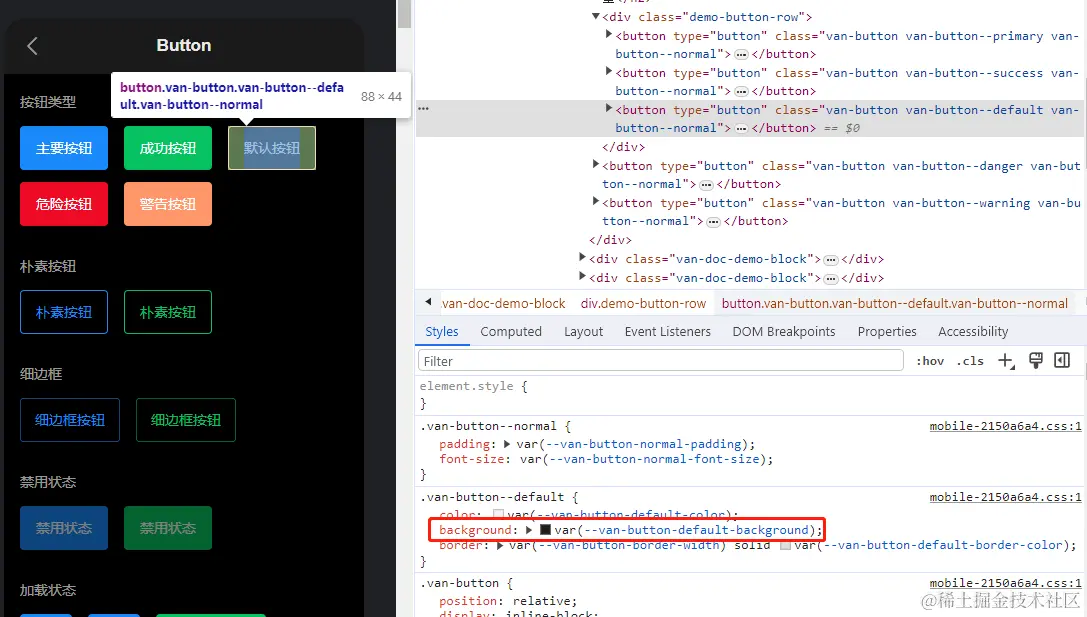1087x617 pixels.
Task: Click the Filter styles input
Action: pyautogui.click(x=661, y=361)
